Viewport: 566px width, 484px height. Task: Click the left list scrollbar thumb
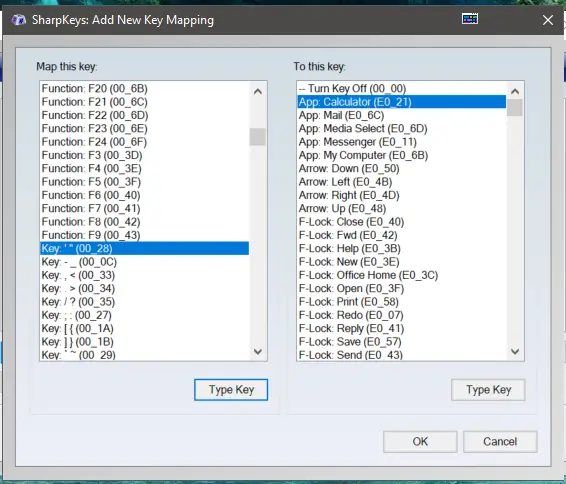click(257, 137)
